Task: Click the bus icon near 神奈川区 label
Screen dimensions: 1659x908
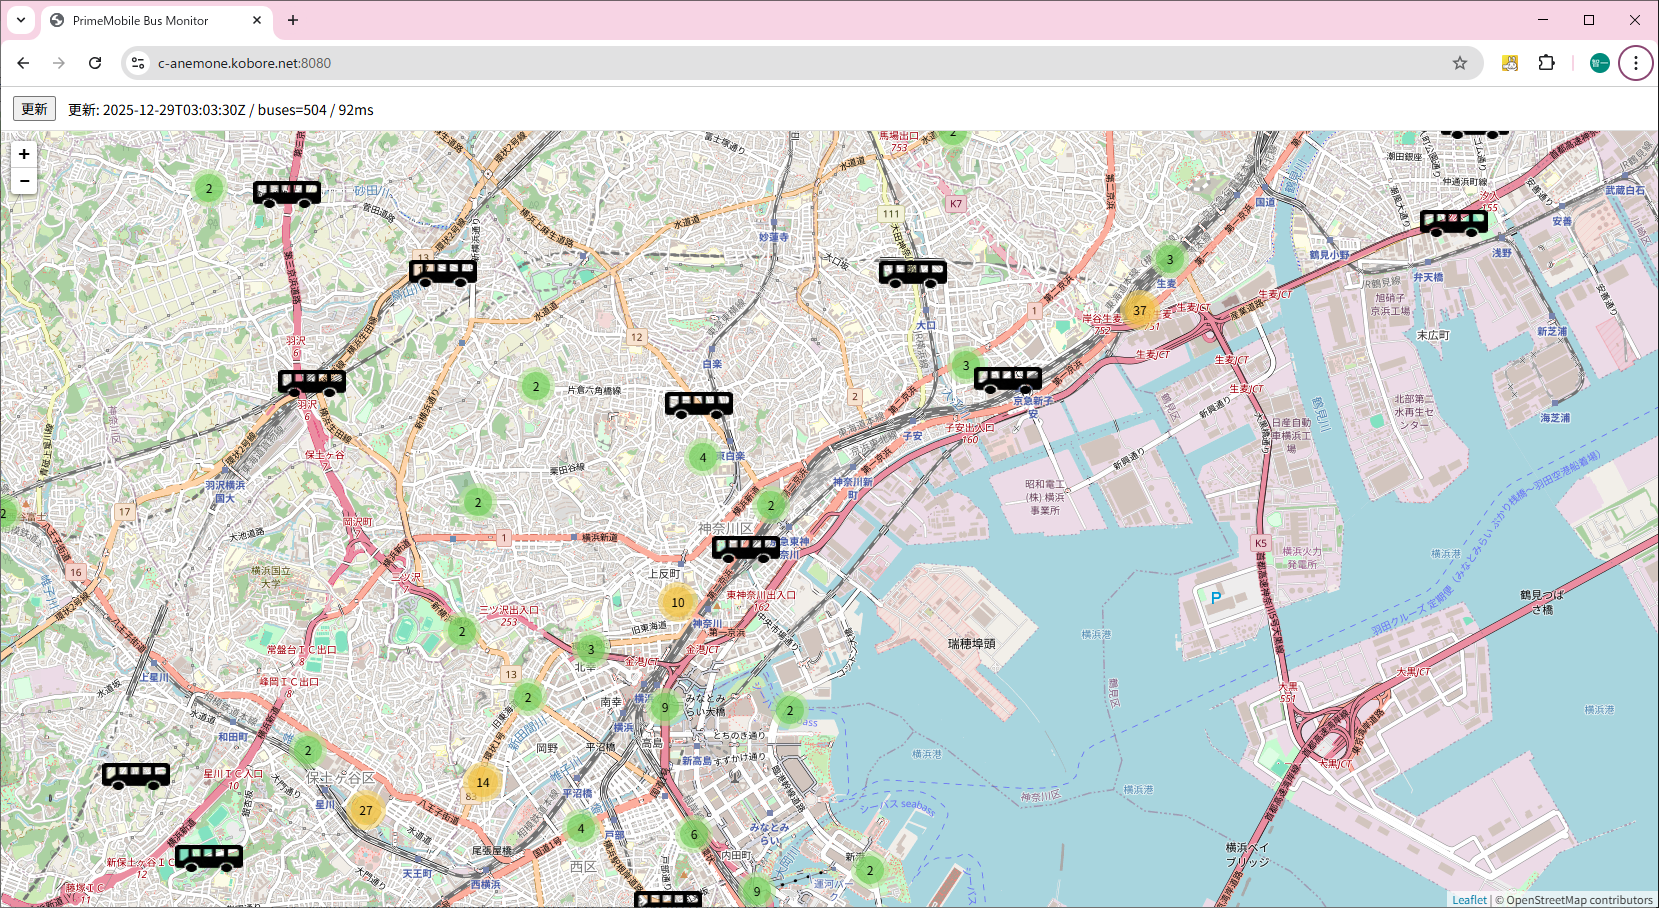Action: coord(745,548)
